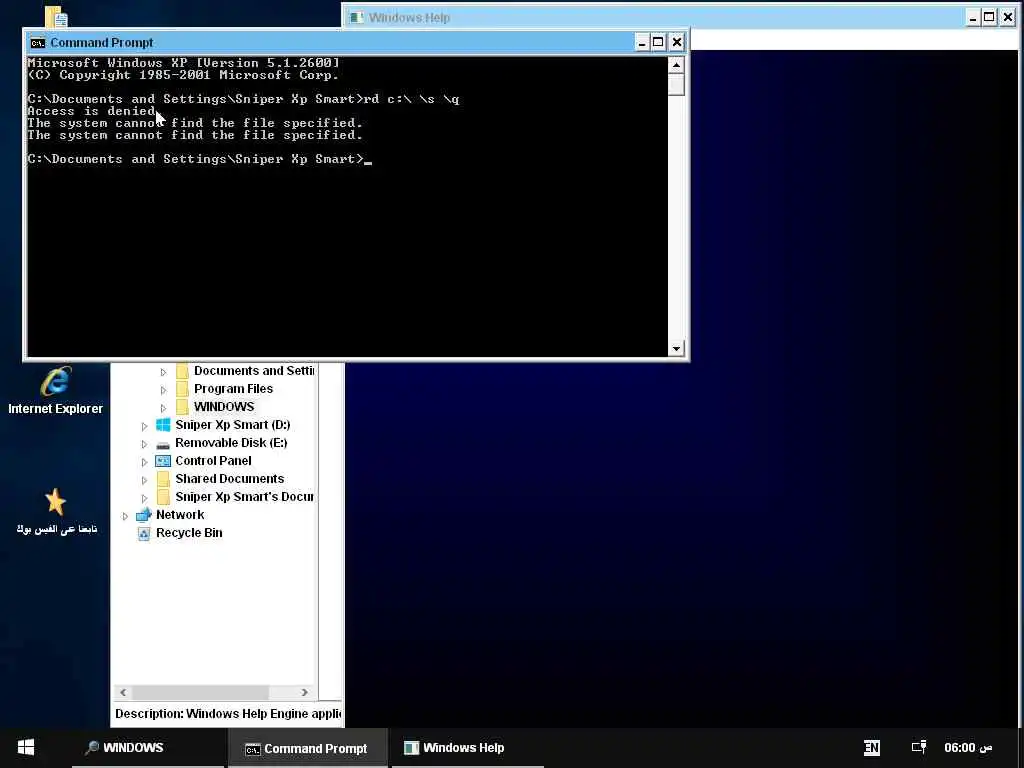Click the 'rd c:\ \s \q' command text
Screen dimensions: 1024x768
click(x=411, y=99)
